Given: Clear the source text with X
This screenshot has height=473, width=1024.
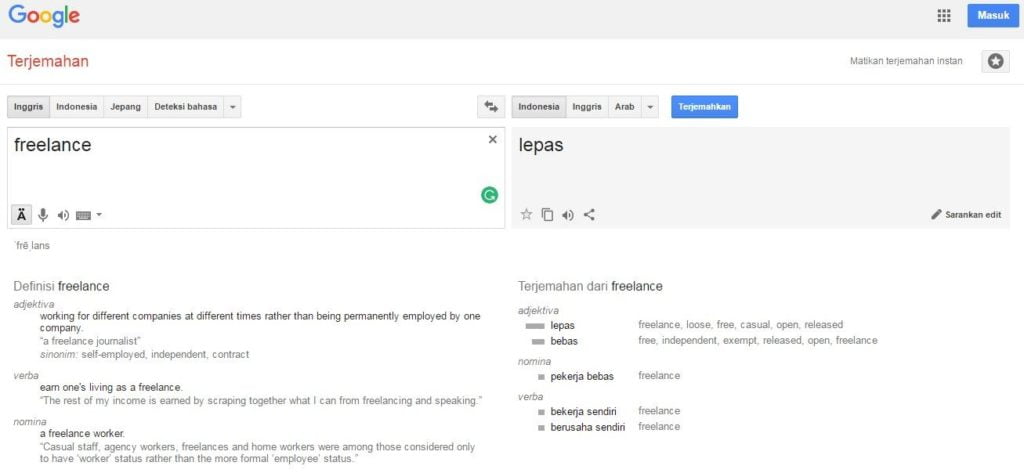Looking at the screenshot, I should tap(492, 139).
